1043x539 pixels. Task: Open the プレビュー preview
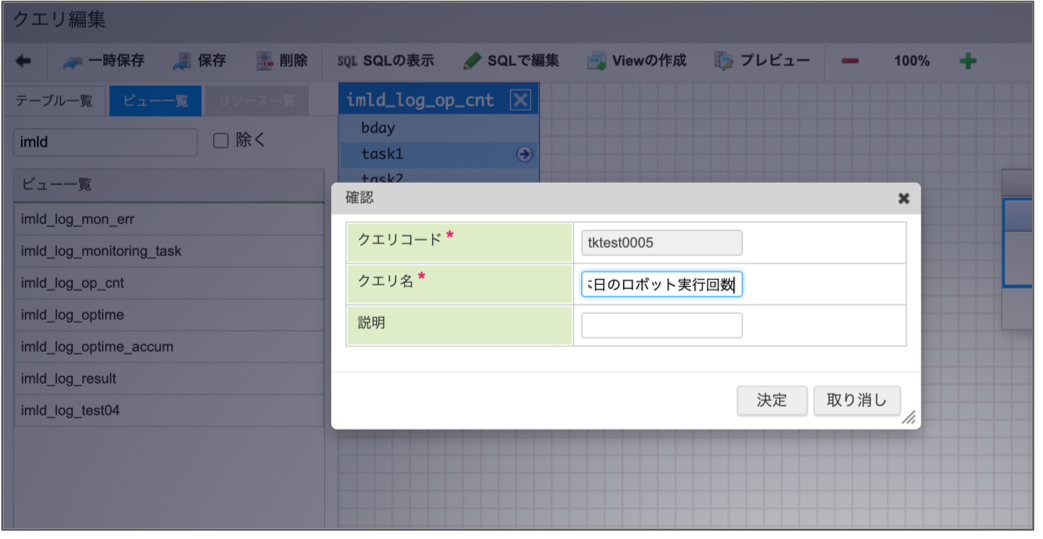pyautogui.click(x=724, y=61)
